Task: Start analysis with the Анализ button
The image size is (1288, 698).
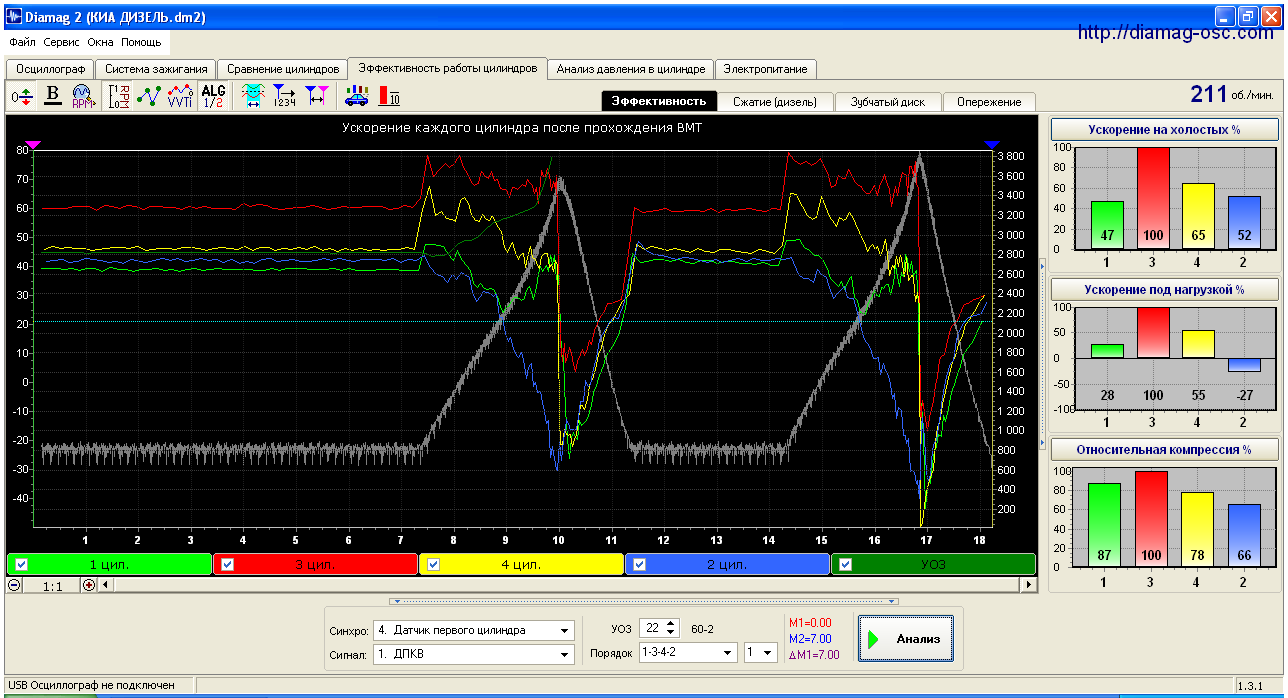Action: point(905,639)
